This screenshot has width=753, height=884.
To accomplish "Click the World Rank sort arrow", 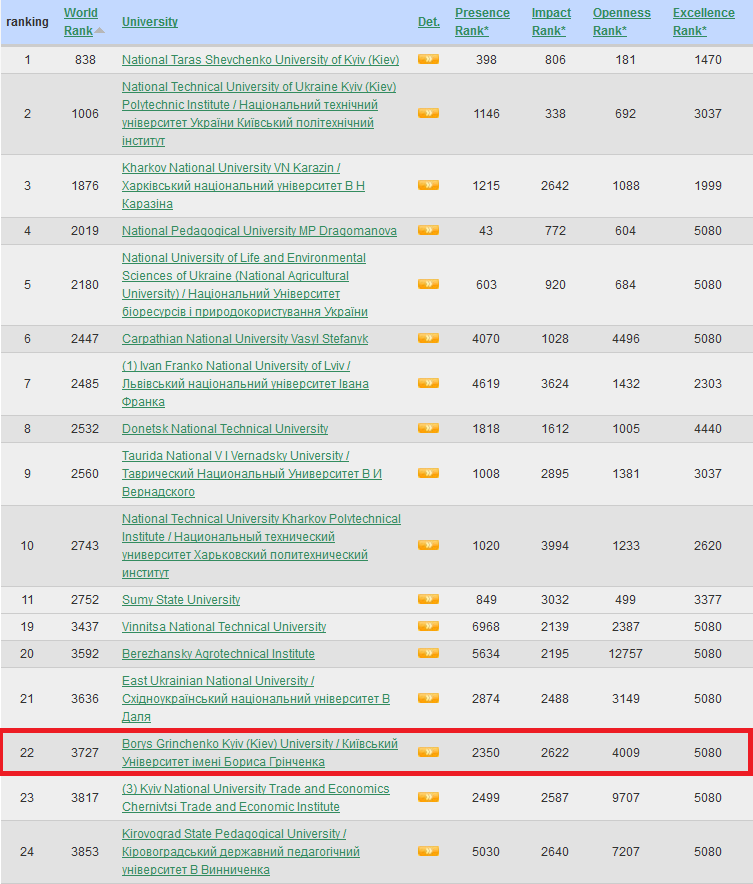I will tap(100, 30).
